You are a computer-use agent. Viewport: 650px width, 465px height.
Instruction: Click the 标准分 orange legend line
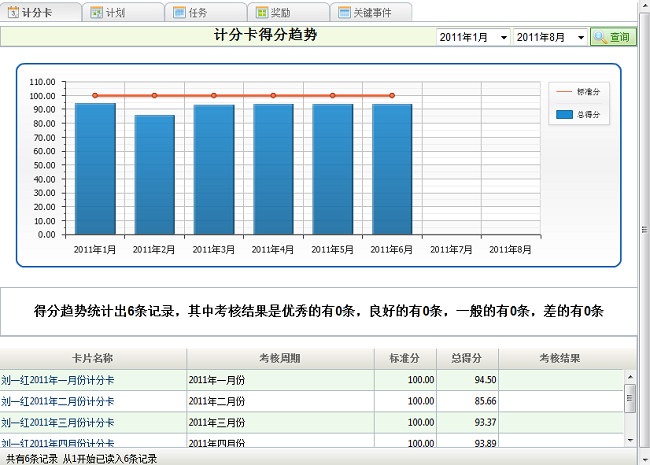point(564,91)
